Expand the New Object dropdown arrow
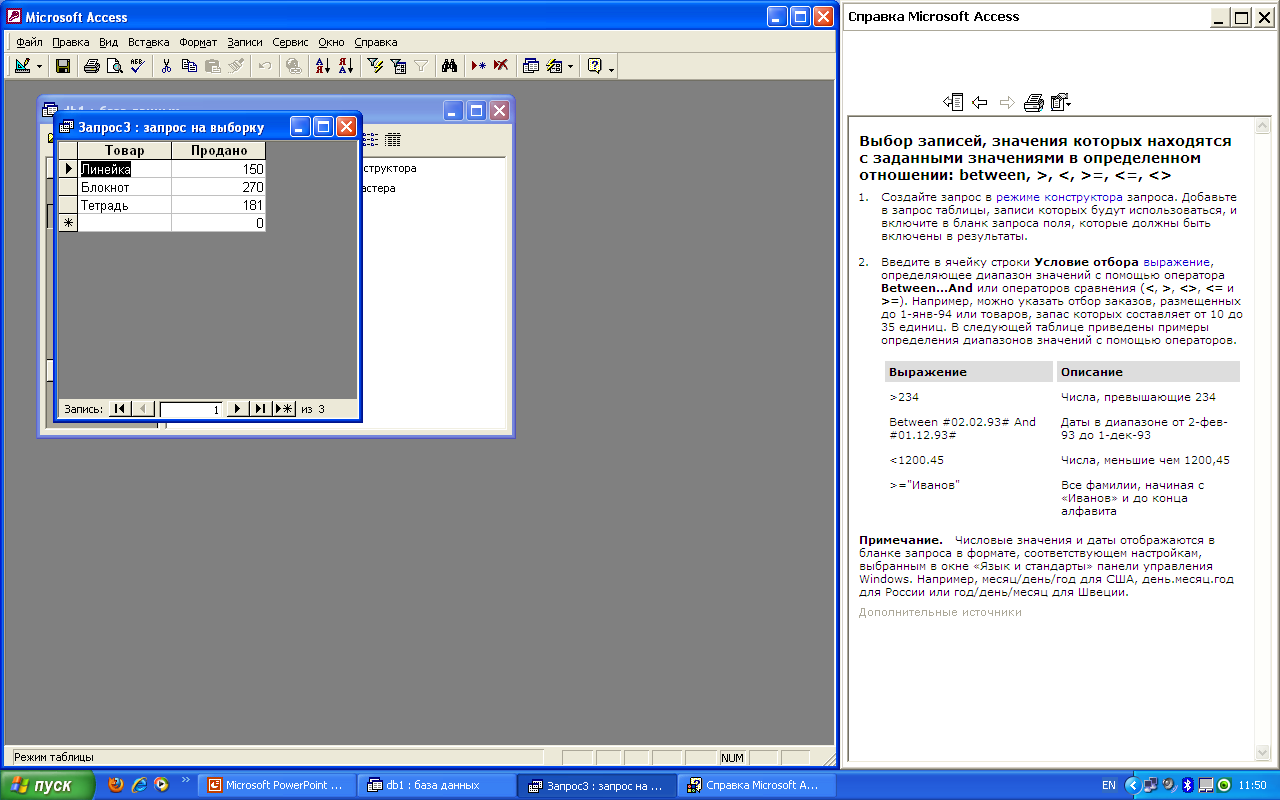Screen dimensions: 1280x800 pos(570,66)
